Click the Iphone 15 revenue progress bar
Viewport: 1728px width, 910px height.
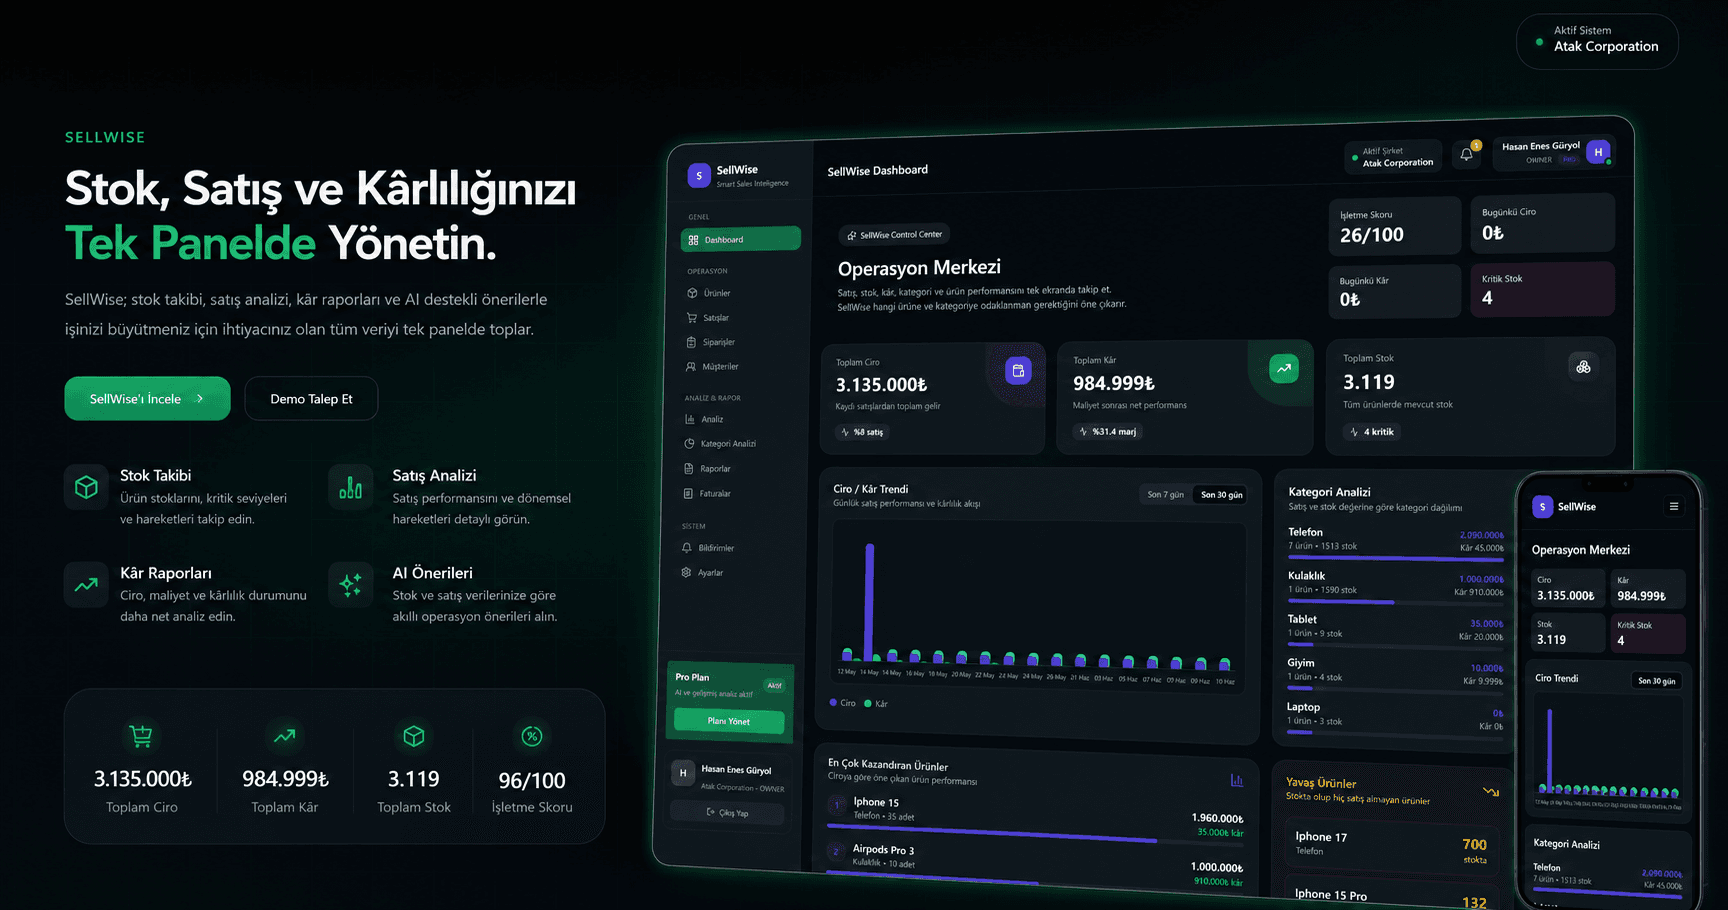(x=992, y=835)
